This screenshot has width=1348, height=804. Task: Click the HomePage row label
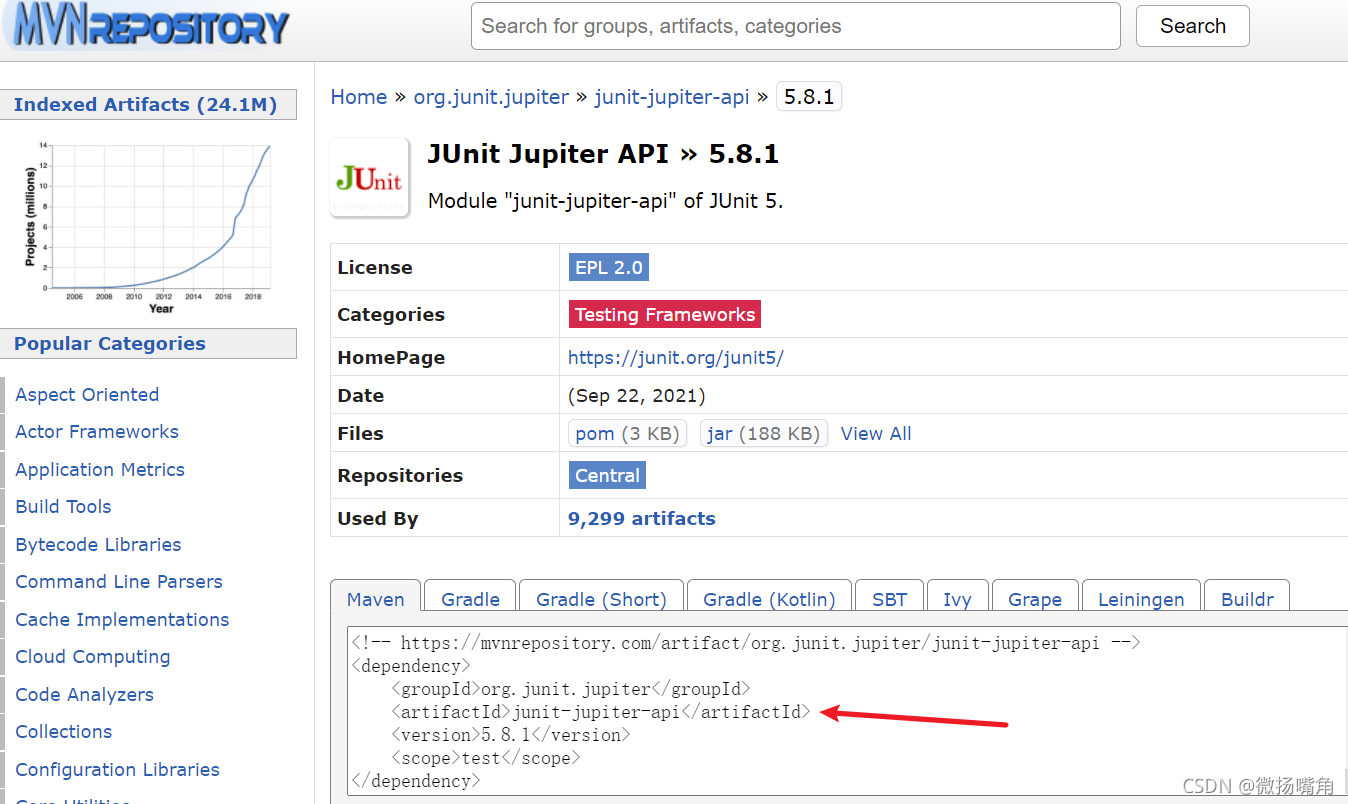pos(391,357)
